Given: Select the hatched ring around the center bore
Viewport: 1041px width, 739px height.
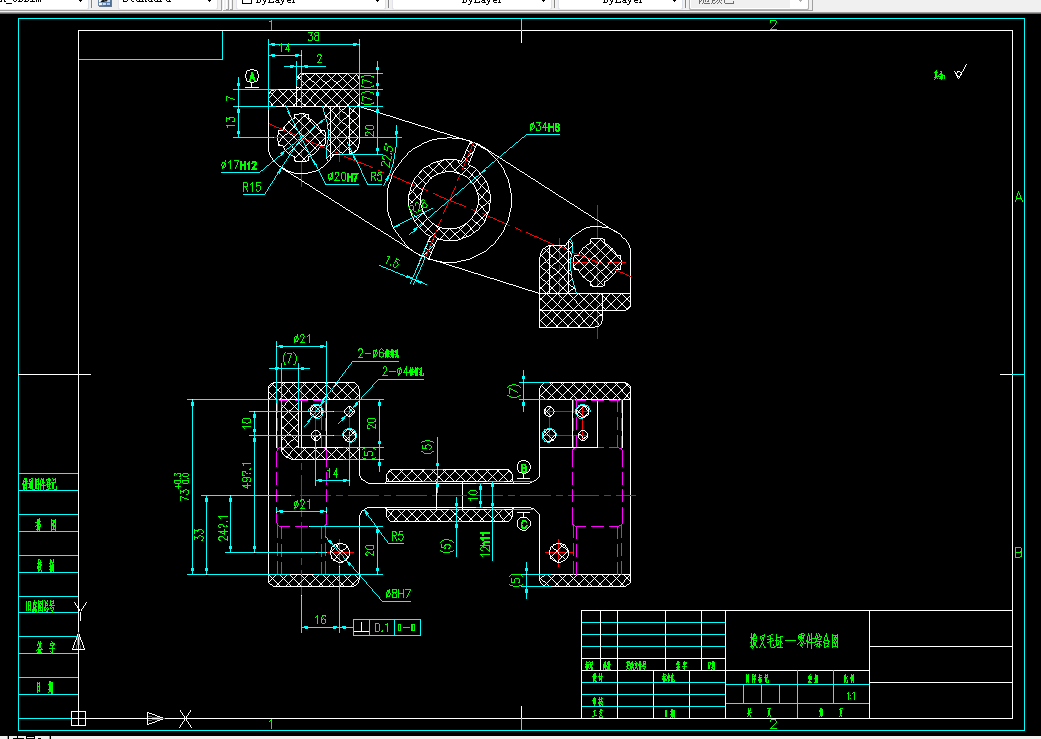Looking at the screenshot, I should tap(449, 198).
